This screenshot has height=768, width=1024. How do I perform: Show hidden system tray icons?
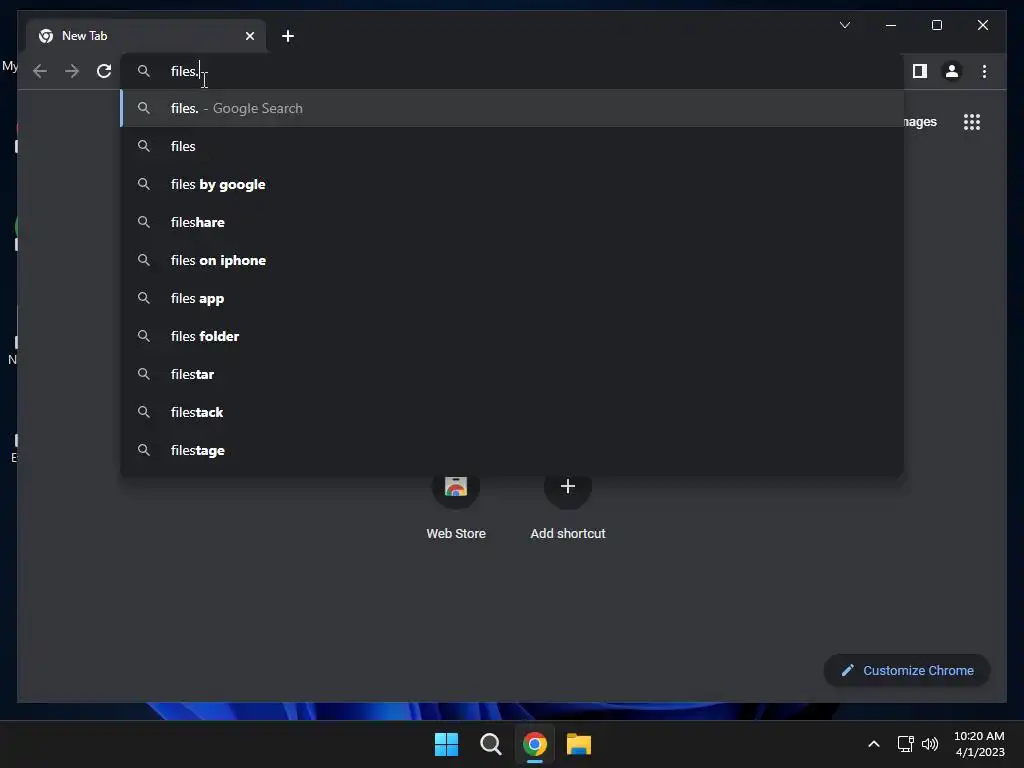[x=874, y=744]
